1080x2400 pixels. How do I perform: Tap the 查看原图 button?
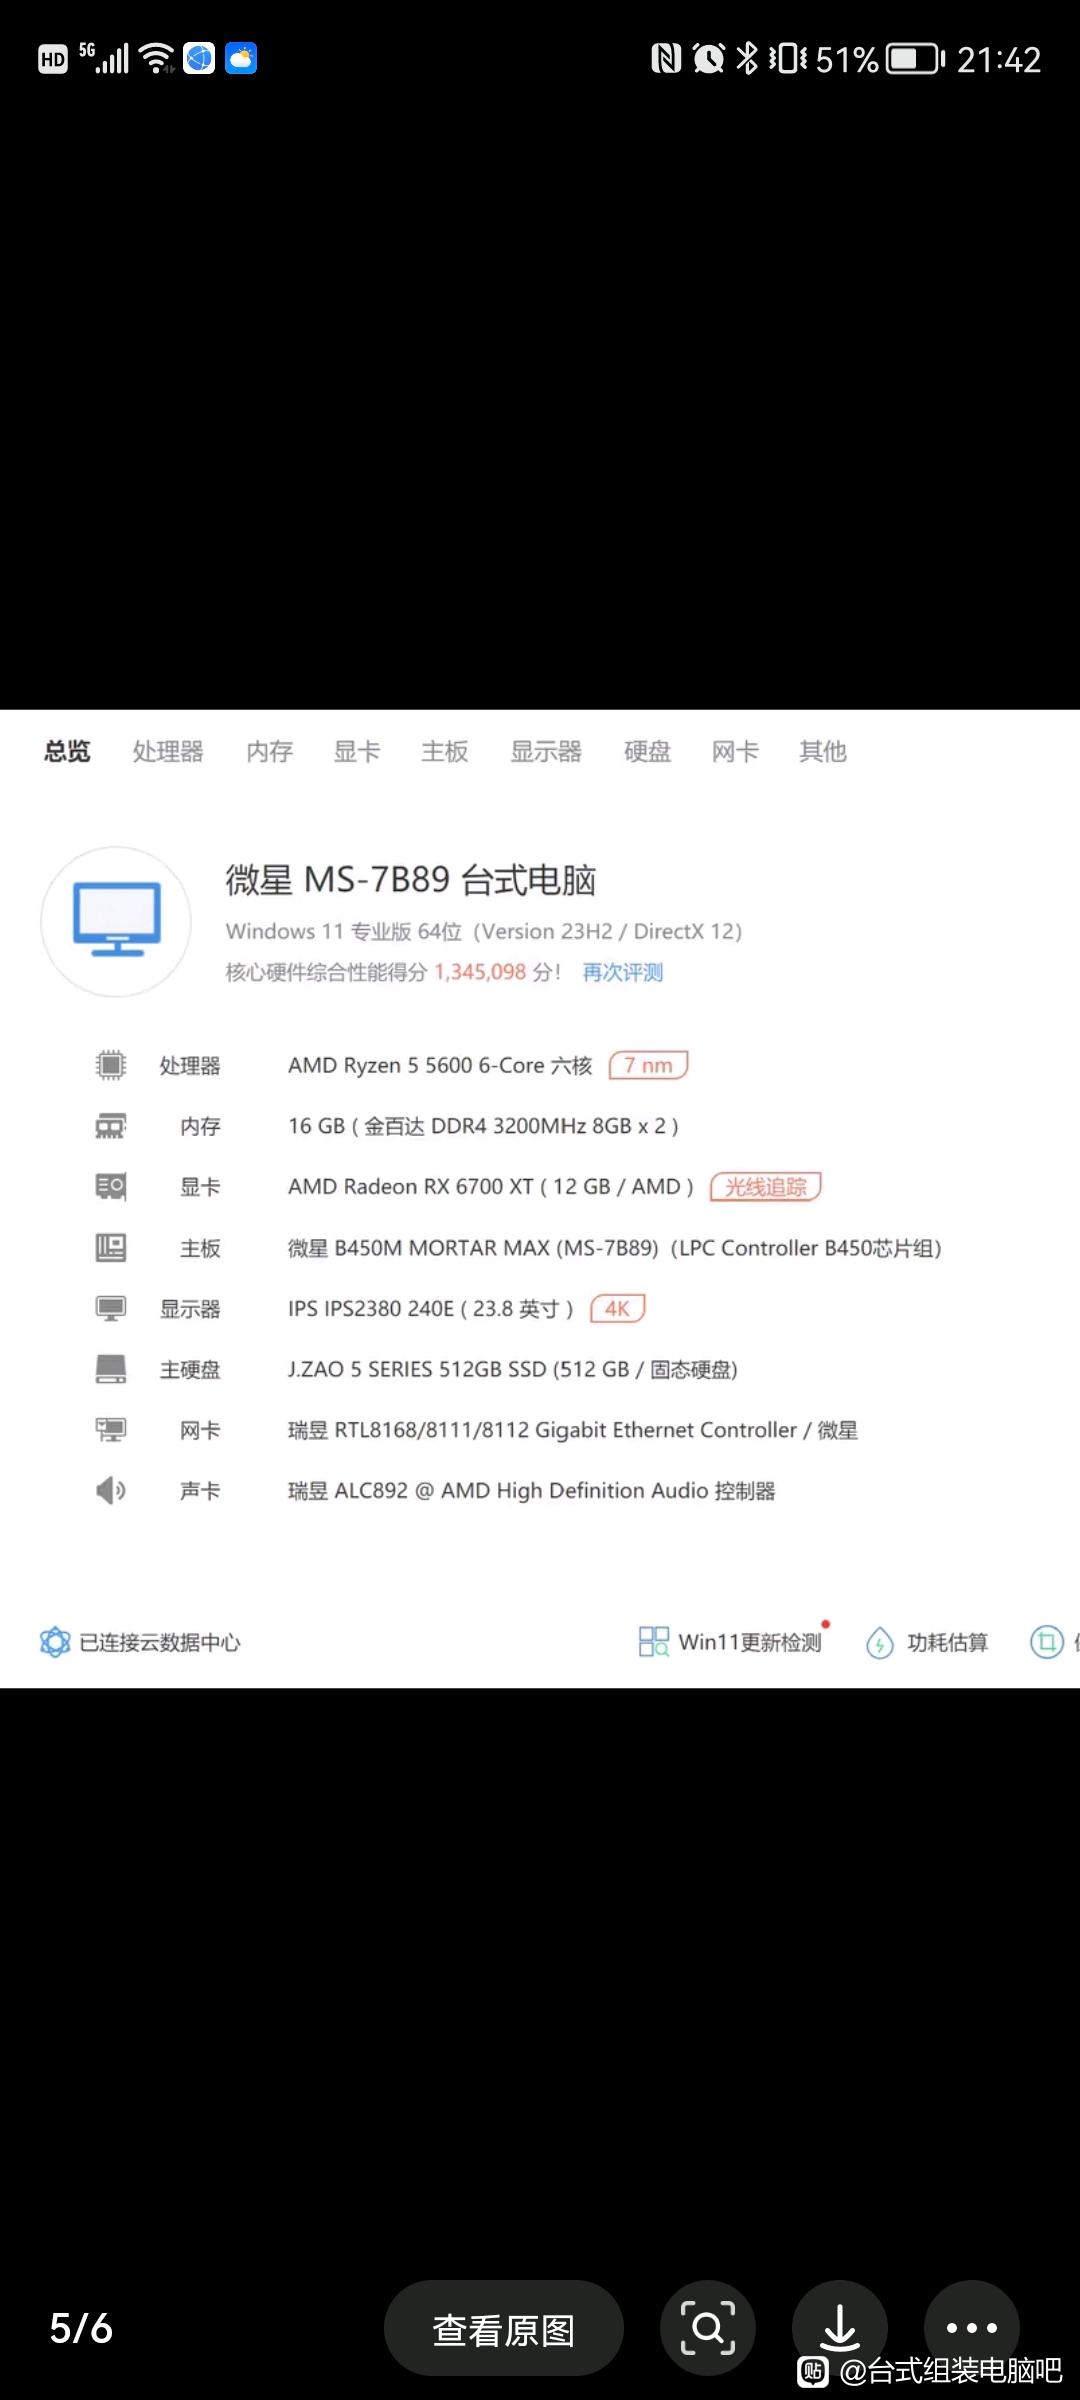click(504, 2328)
